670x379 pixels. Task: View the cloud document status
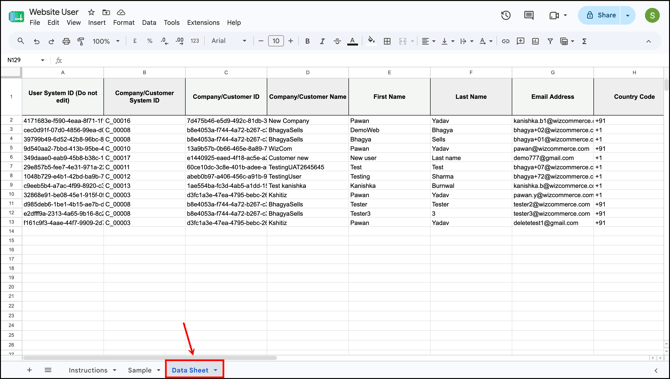(121, 12)
